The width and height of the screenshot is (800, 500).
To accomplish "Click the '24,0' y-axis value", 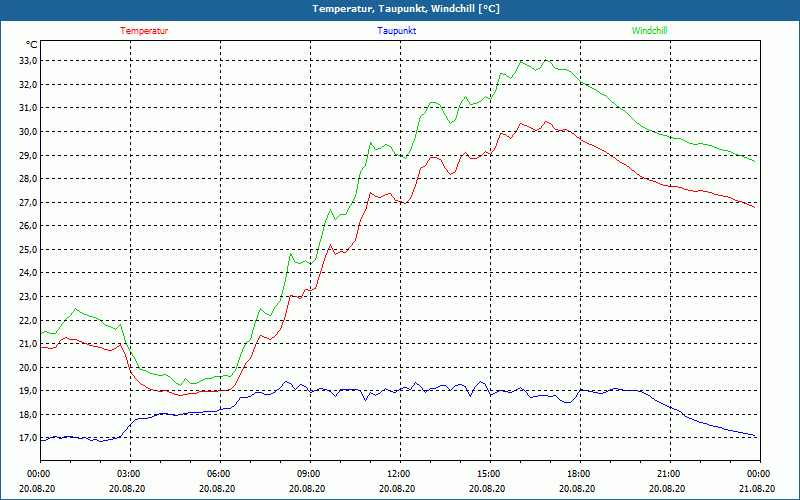I will click(28, 272).
